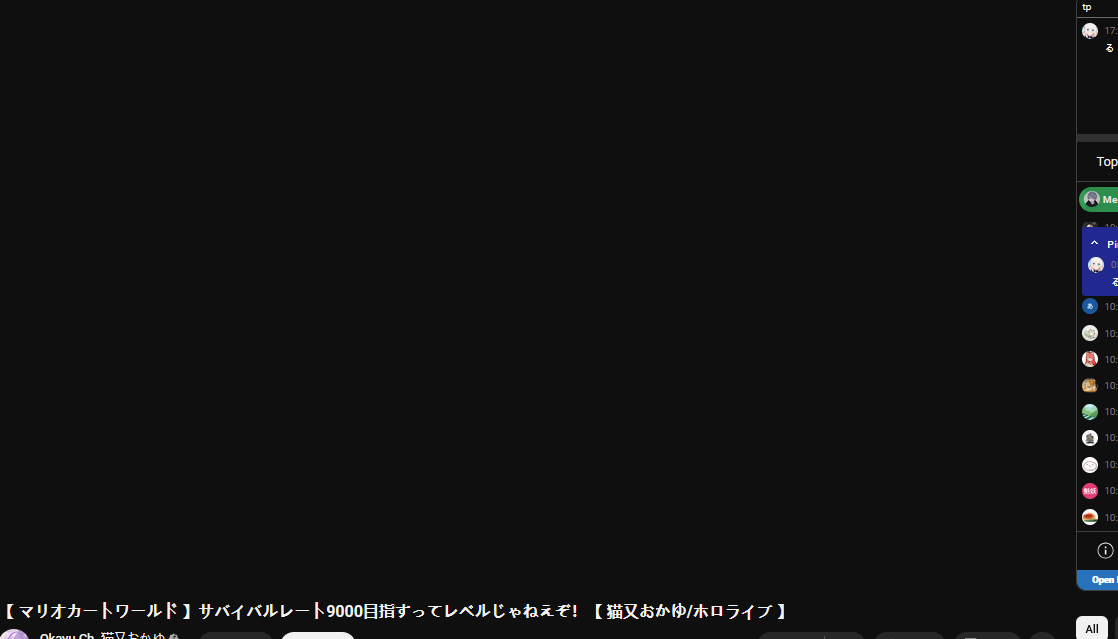The height and width of the screenshot is (639, 1118).
Task: Click the green member chip
Action: (x=1099, y=200)
